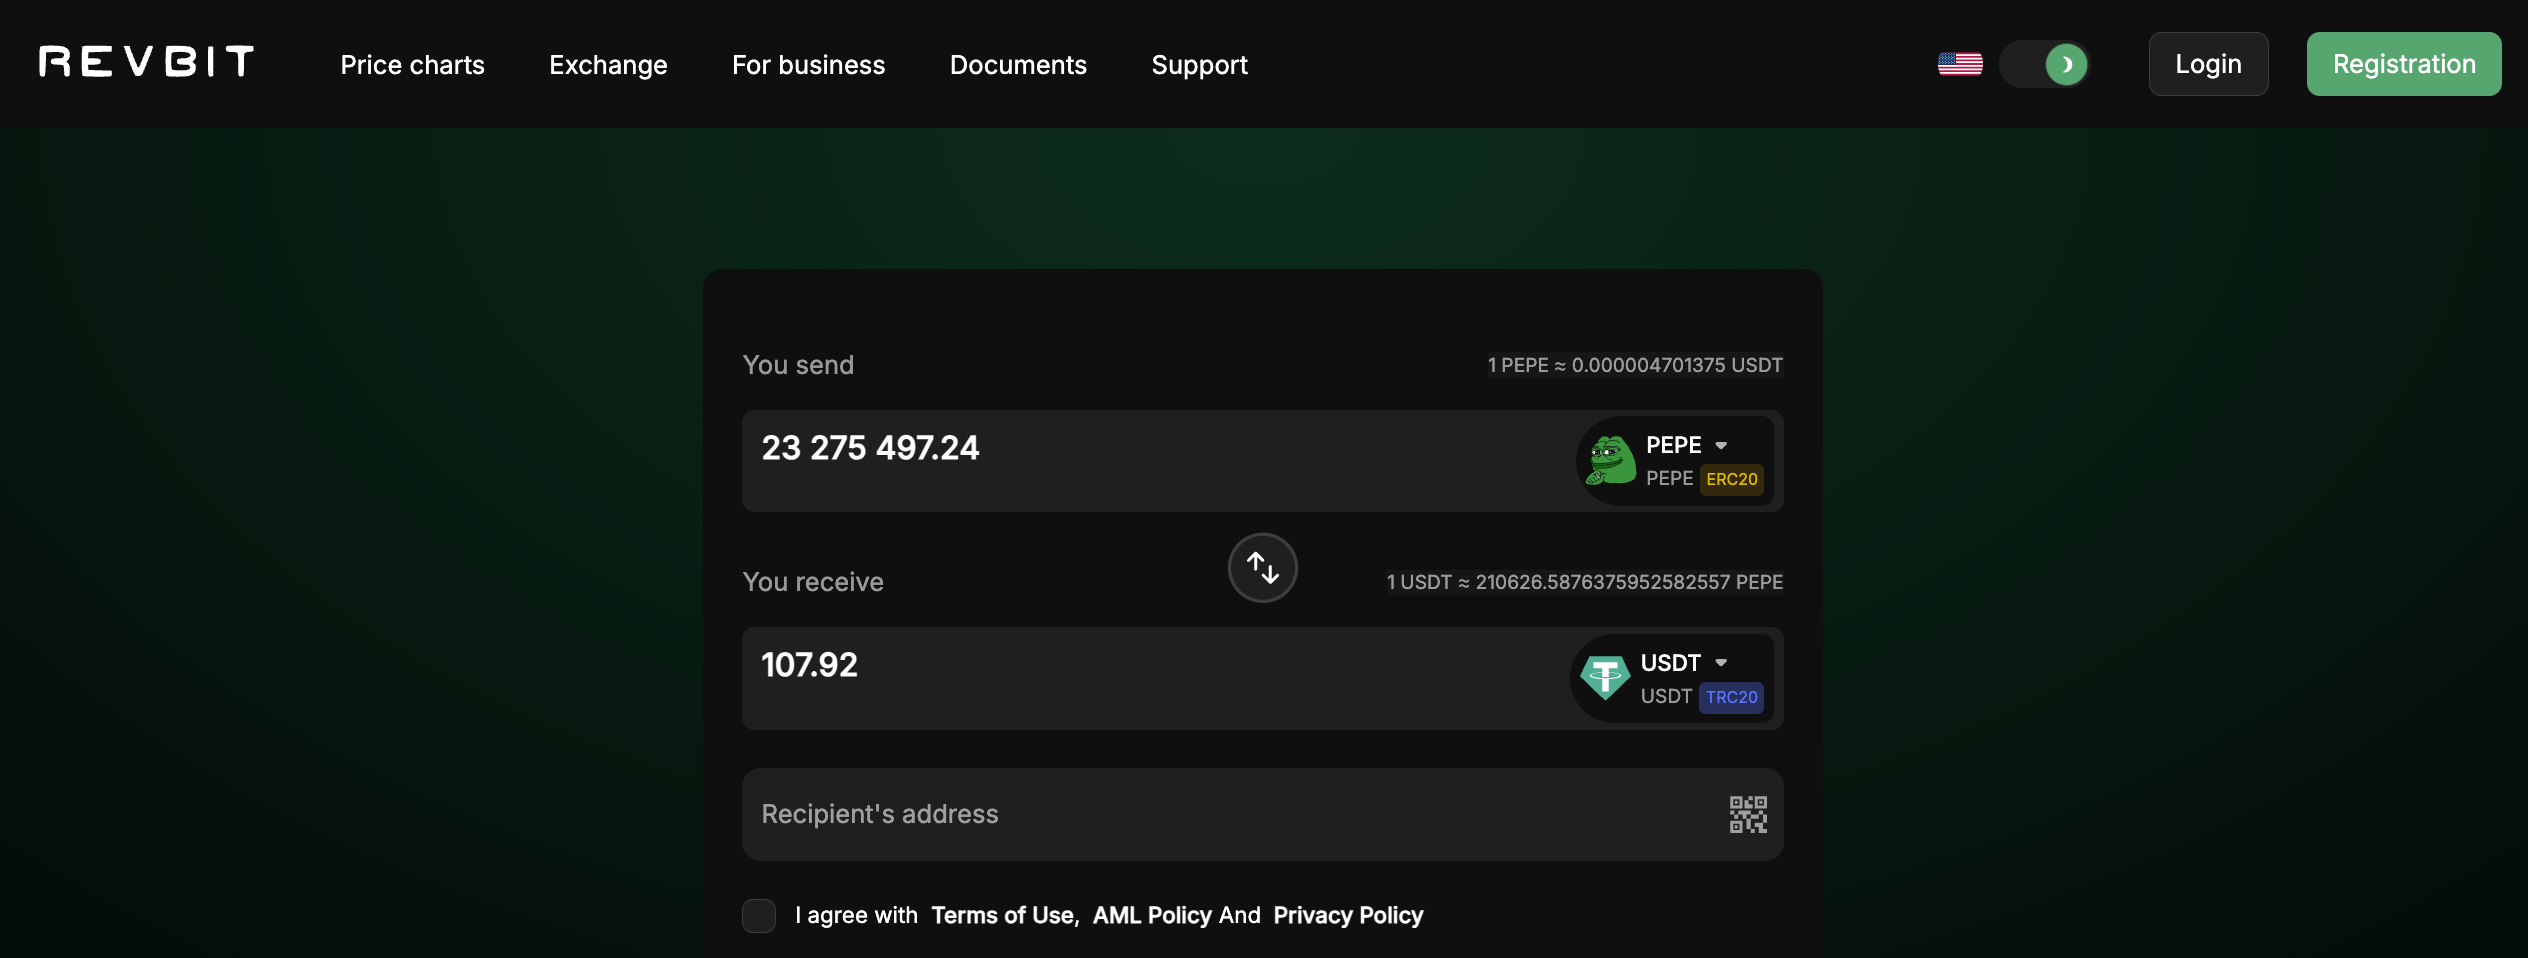The width and height of the screenshot is (2528, 958).
Task: Expand the PEPE currency dropdown arrow
Action: 1721,445
